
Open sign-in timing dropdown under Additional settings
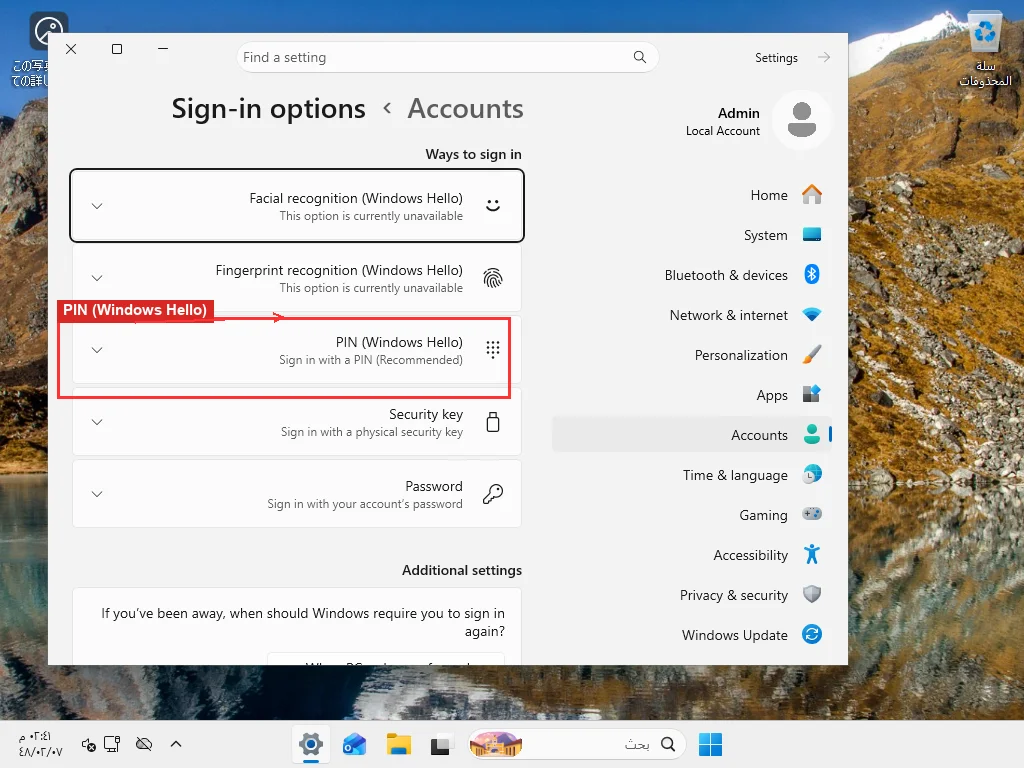click(386, 658)
